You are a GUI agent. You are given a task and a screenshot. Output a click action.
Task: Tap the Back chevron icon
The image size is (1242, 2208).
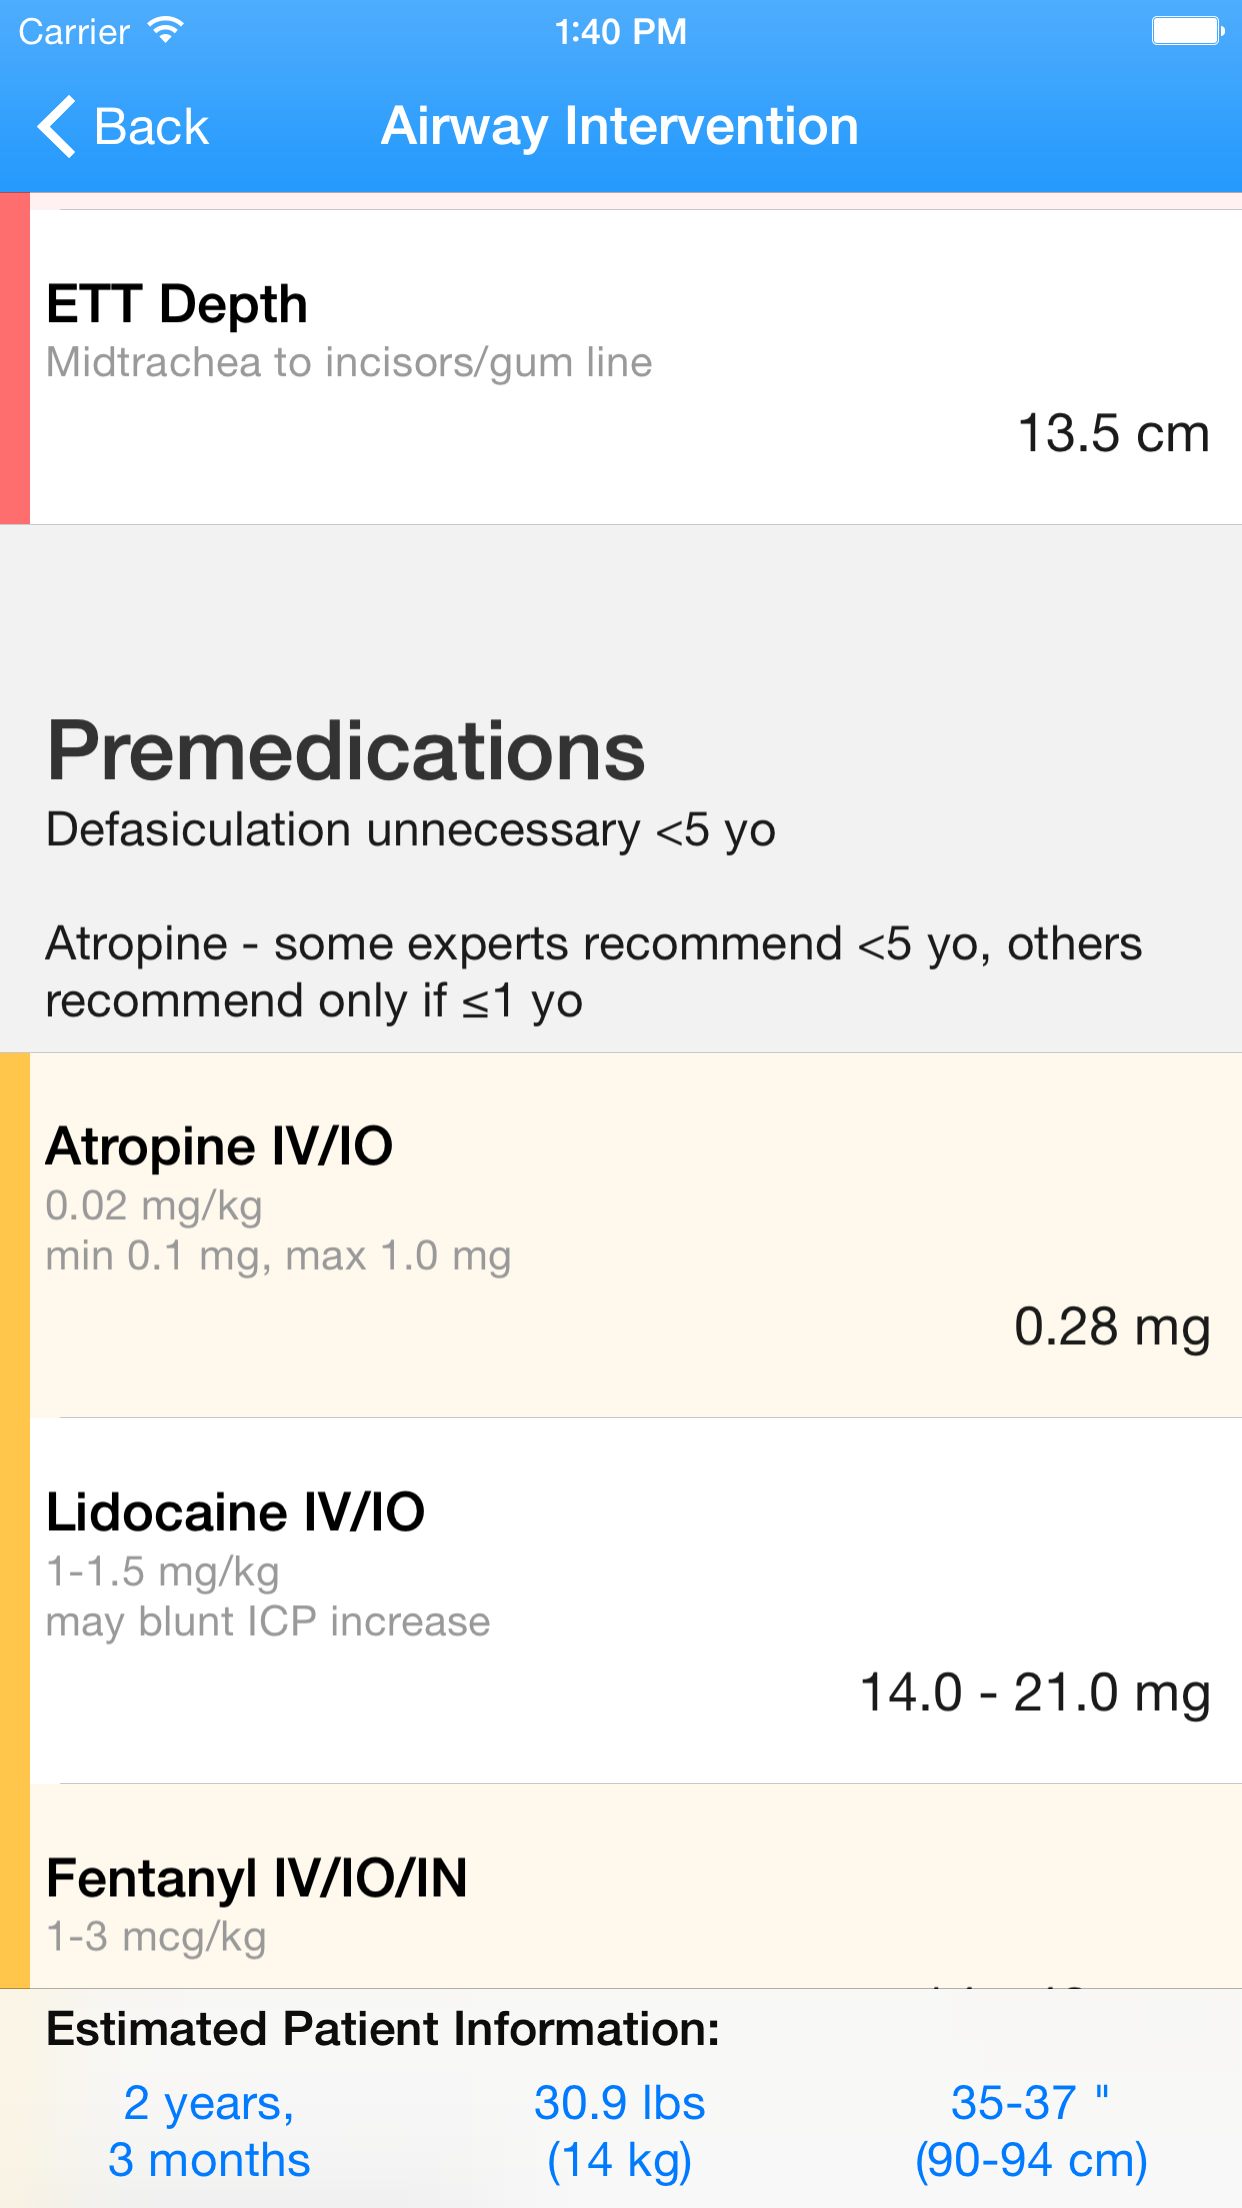[x=57, y=127]
